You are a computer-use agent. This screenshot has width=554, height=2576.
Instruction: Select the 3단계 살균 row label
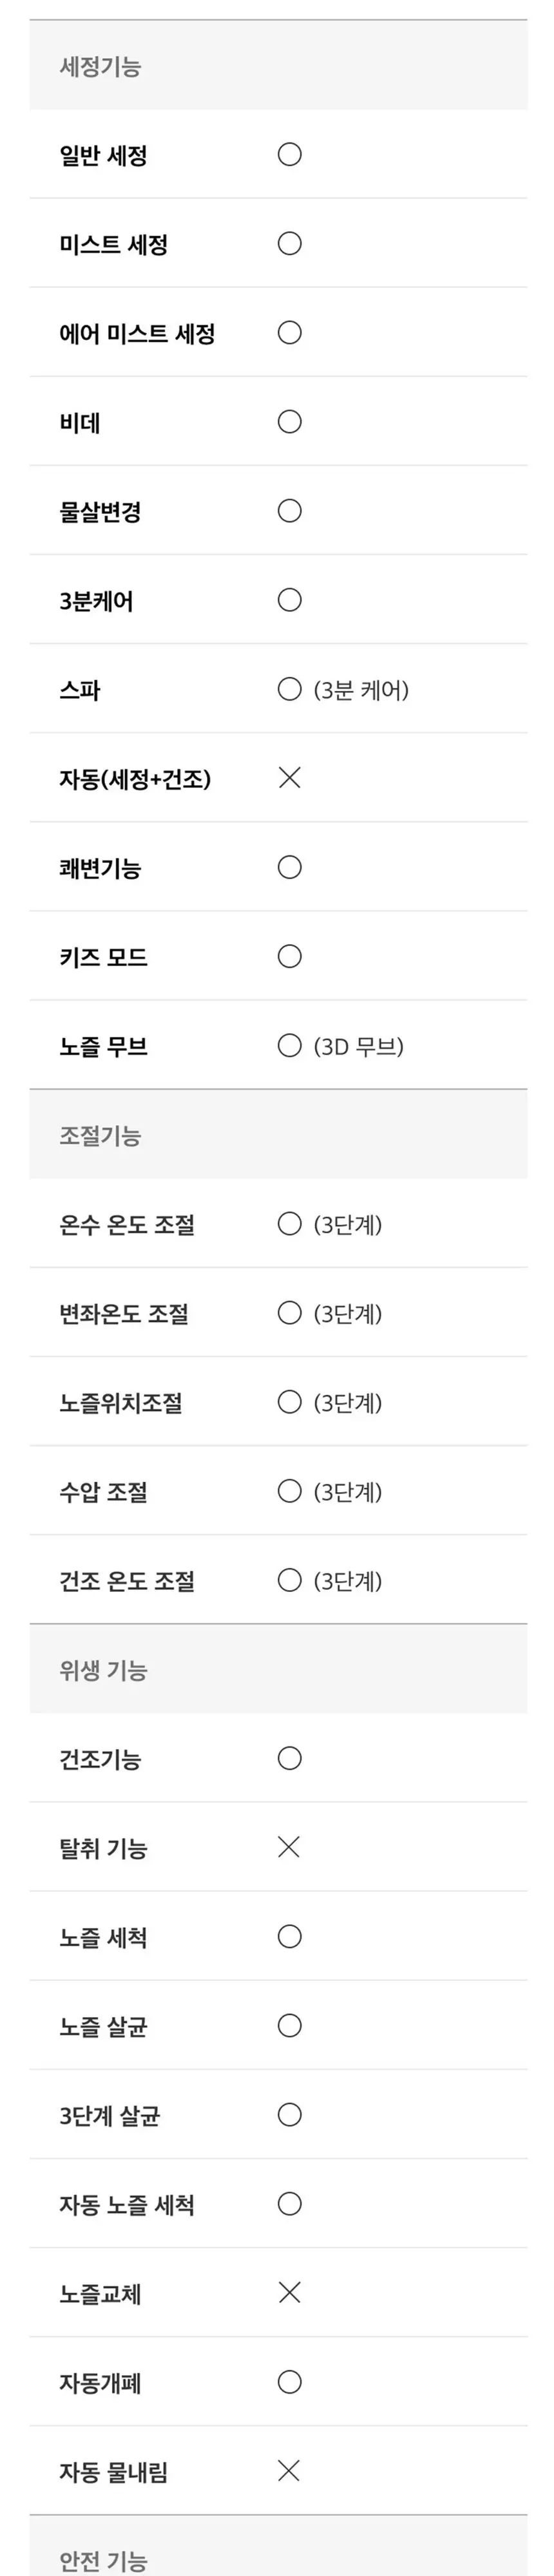[x=109, y=2116]
